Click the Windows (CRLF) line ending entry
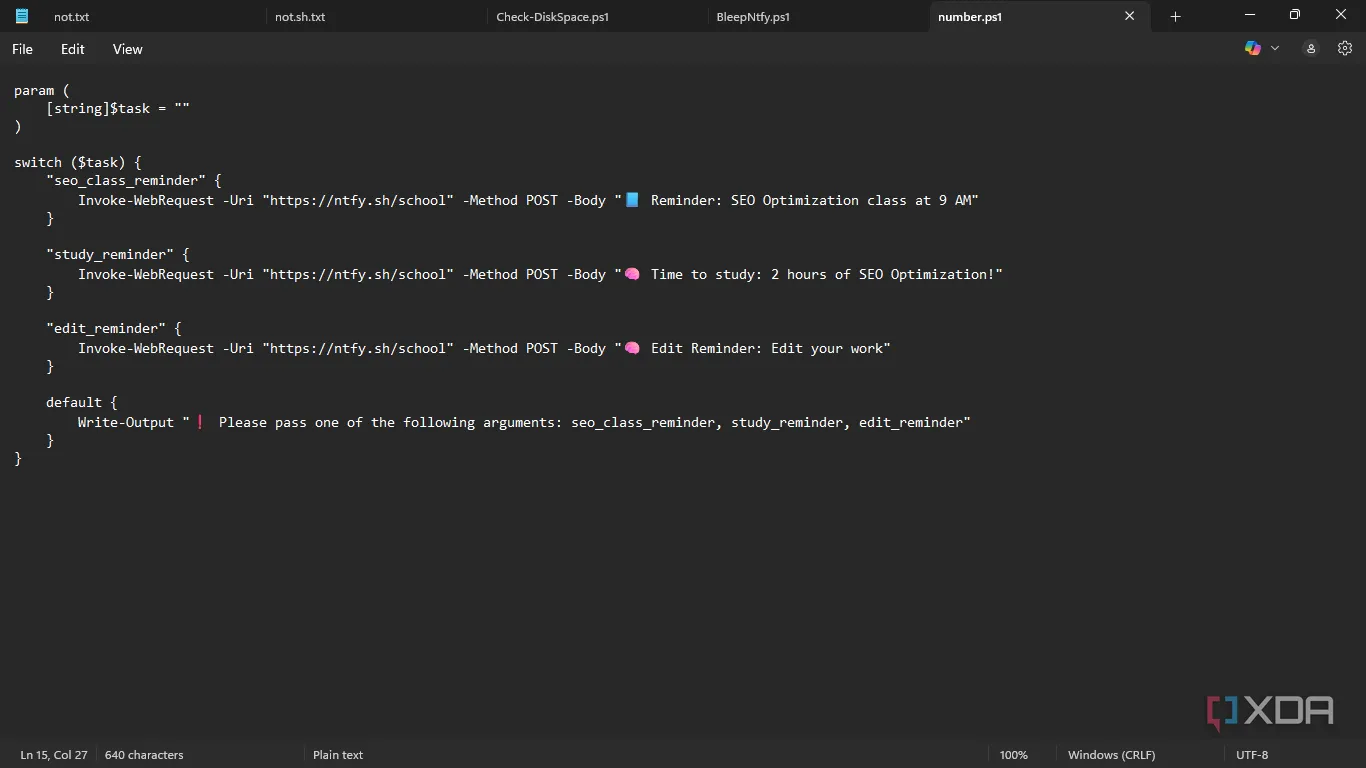This screenshot has height=768, width=1366. 1111,755
